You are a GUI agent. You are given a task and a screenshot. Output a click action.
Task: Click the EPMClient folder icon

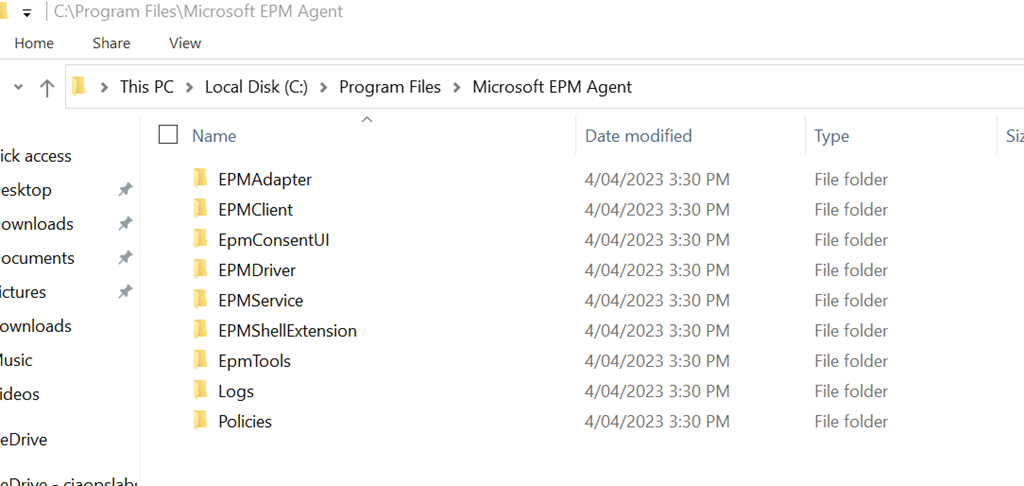[x=200, y=210]
